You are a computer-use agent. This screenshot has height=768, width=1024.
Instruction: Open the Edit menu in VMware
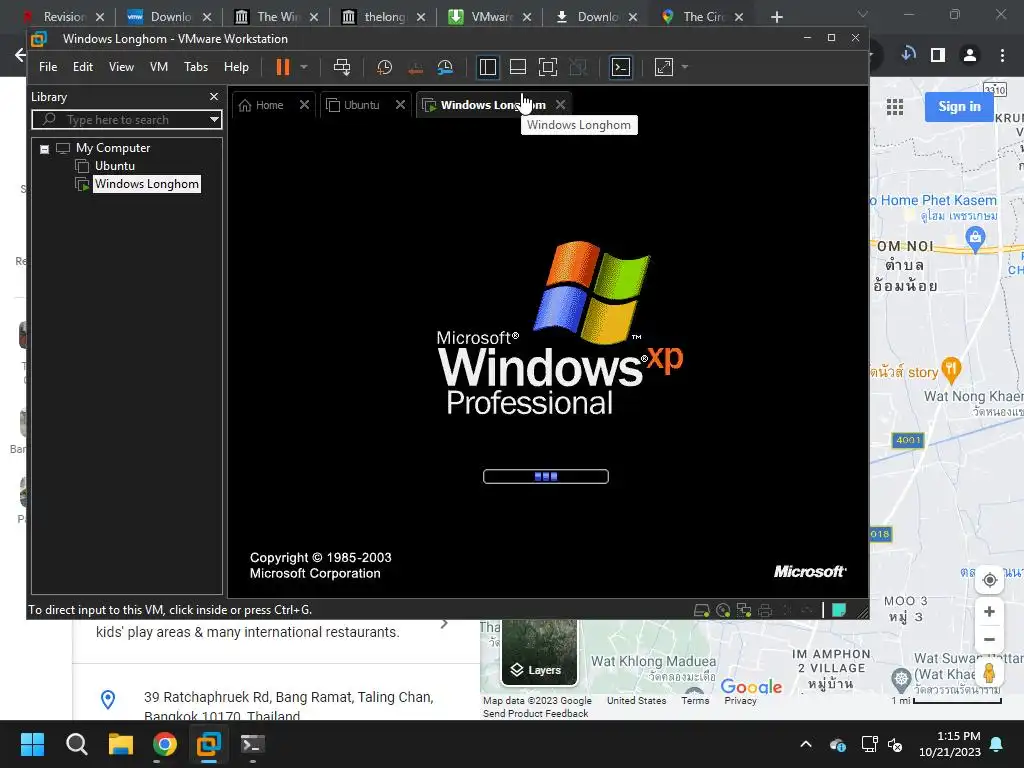82,67
